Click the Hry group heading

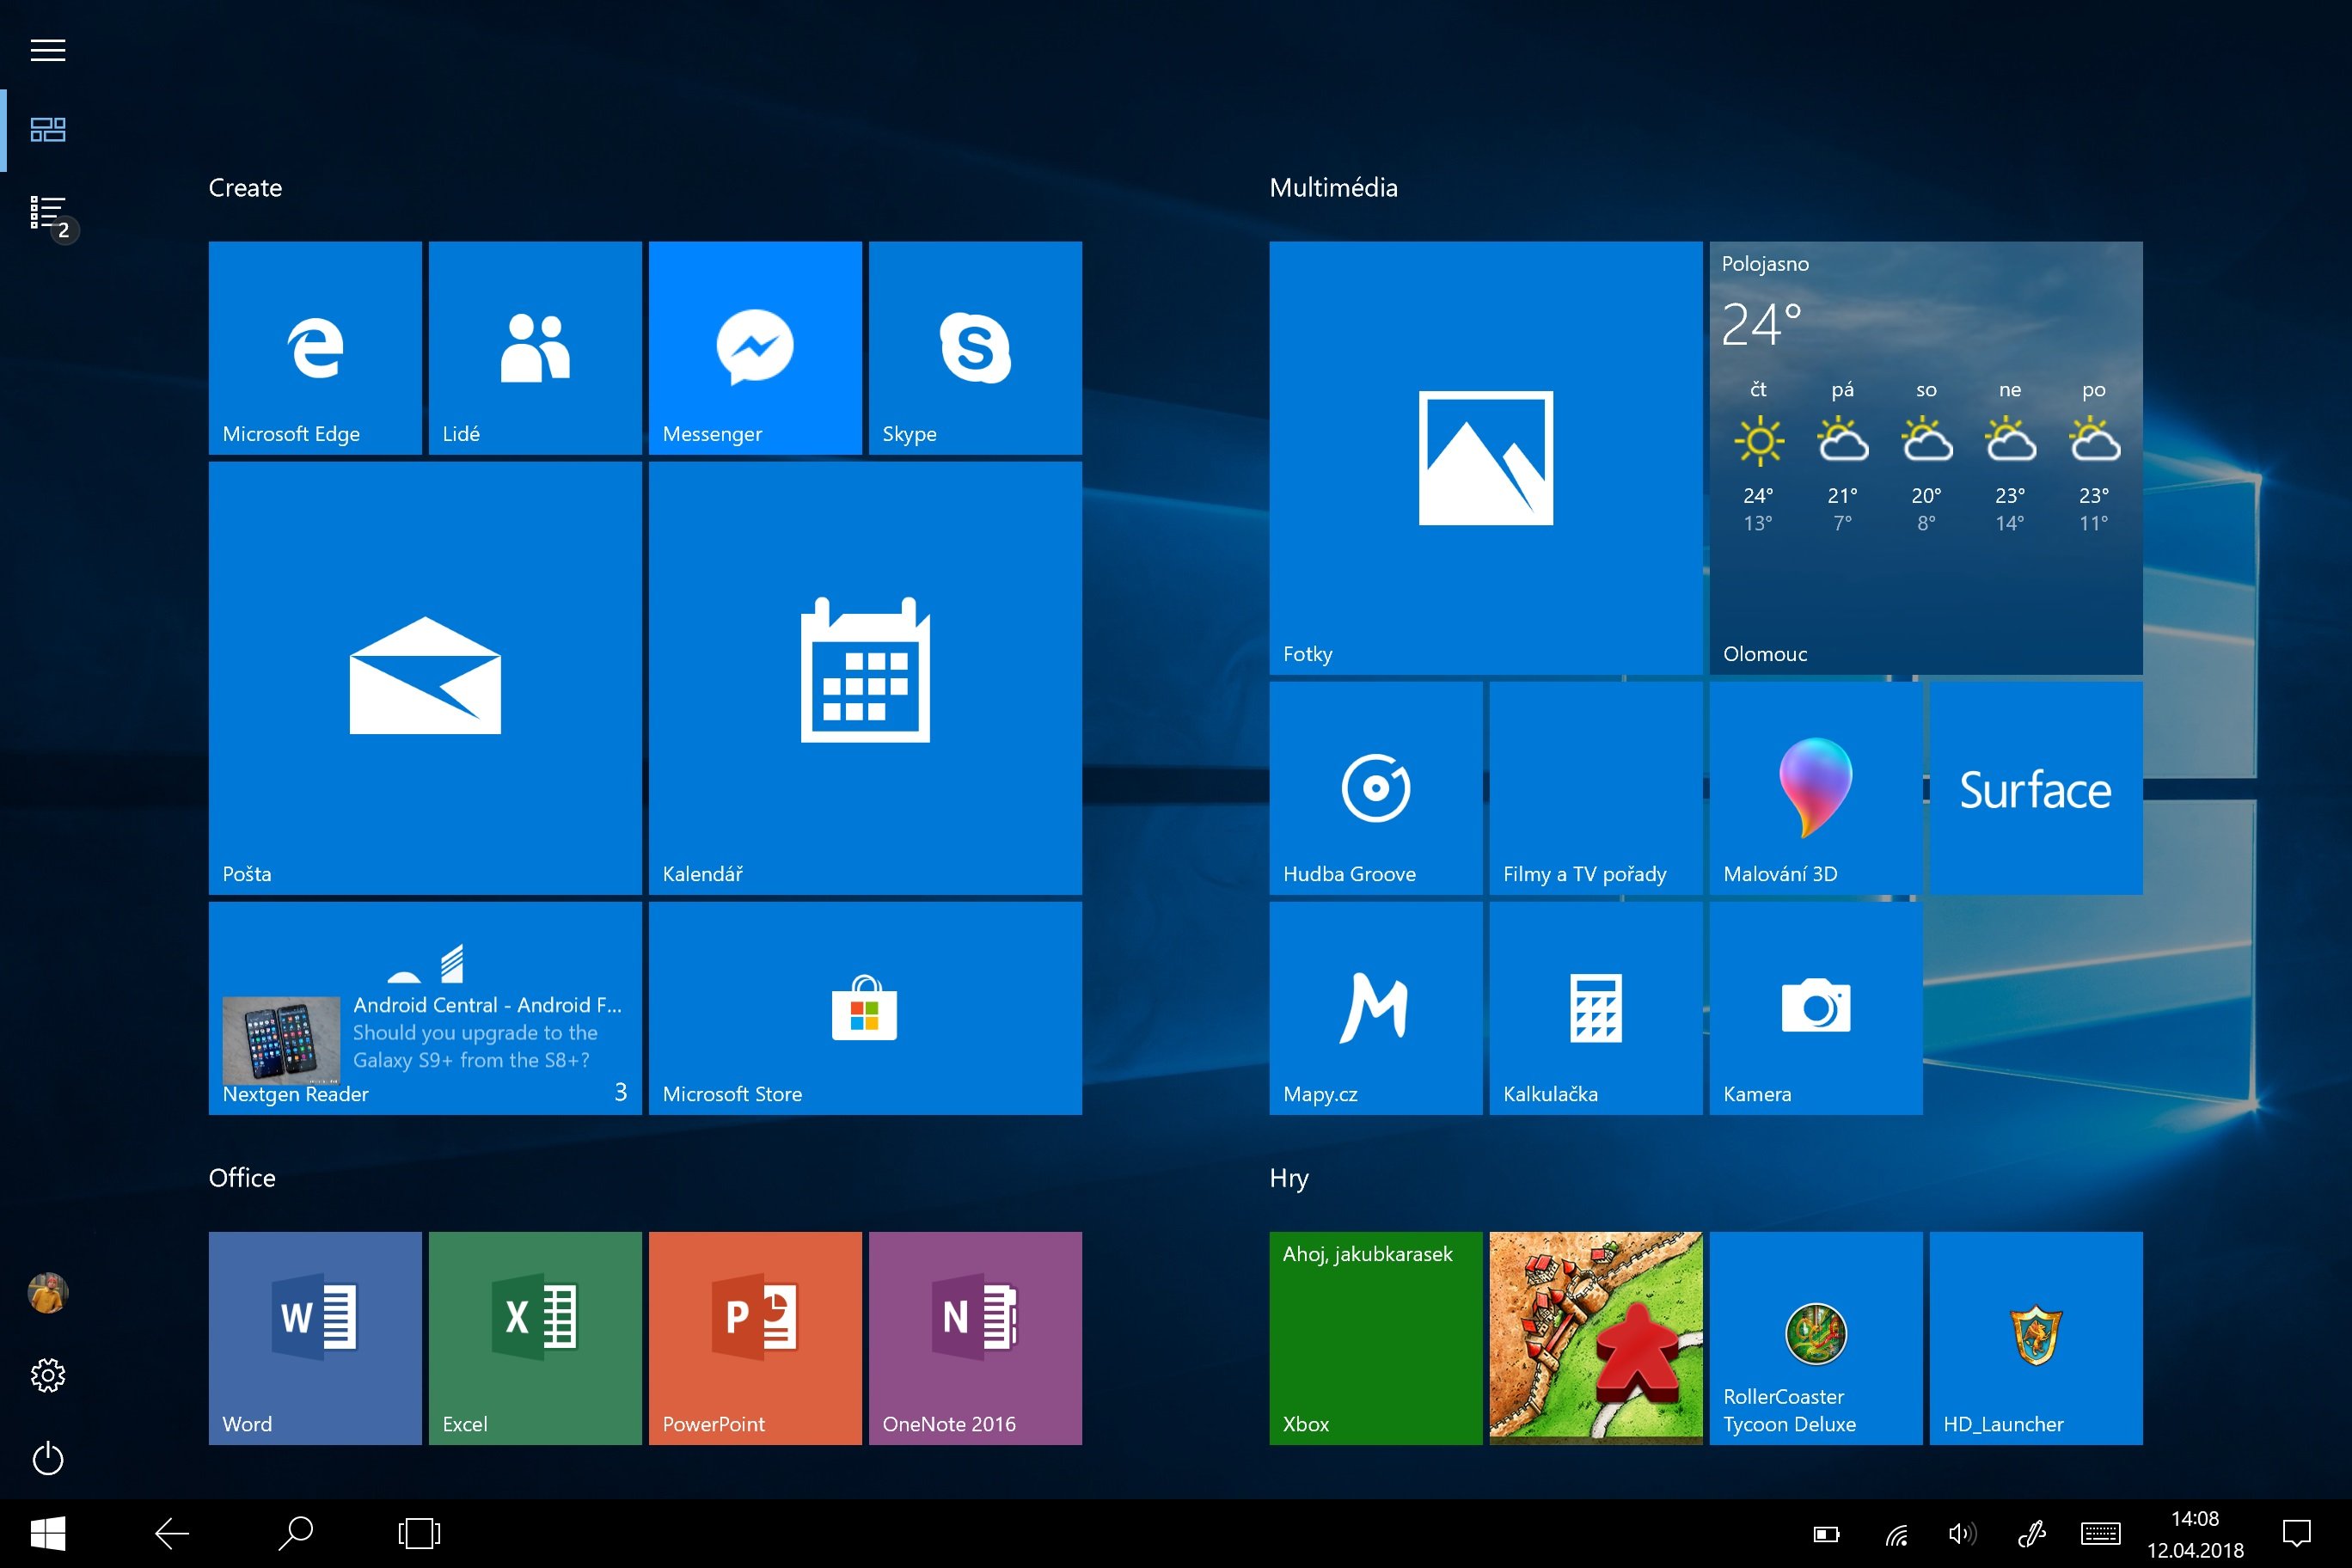coord(1289,1179)
